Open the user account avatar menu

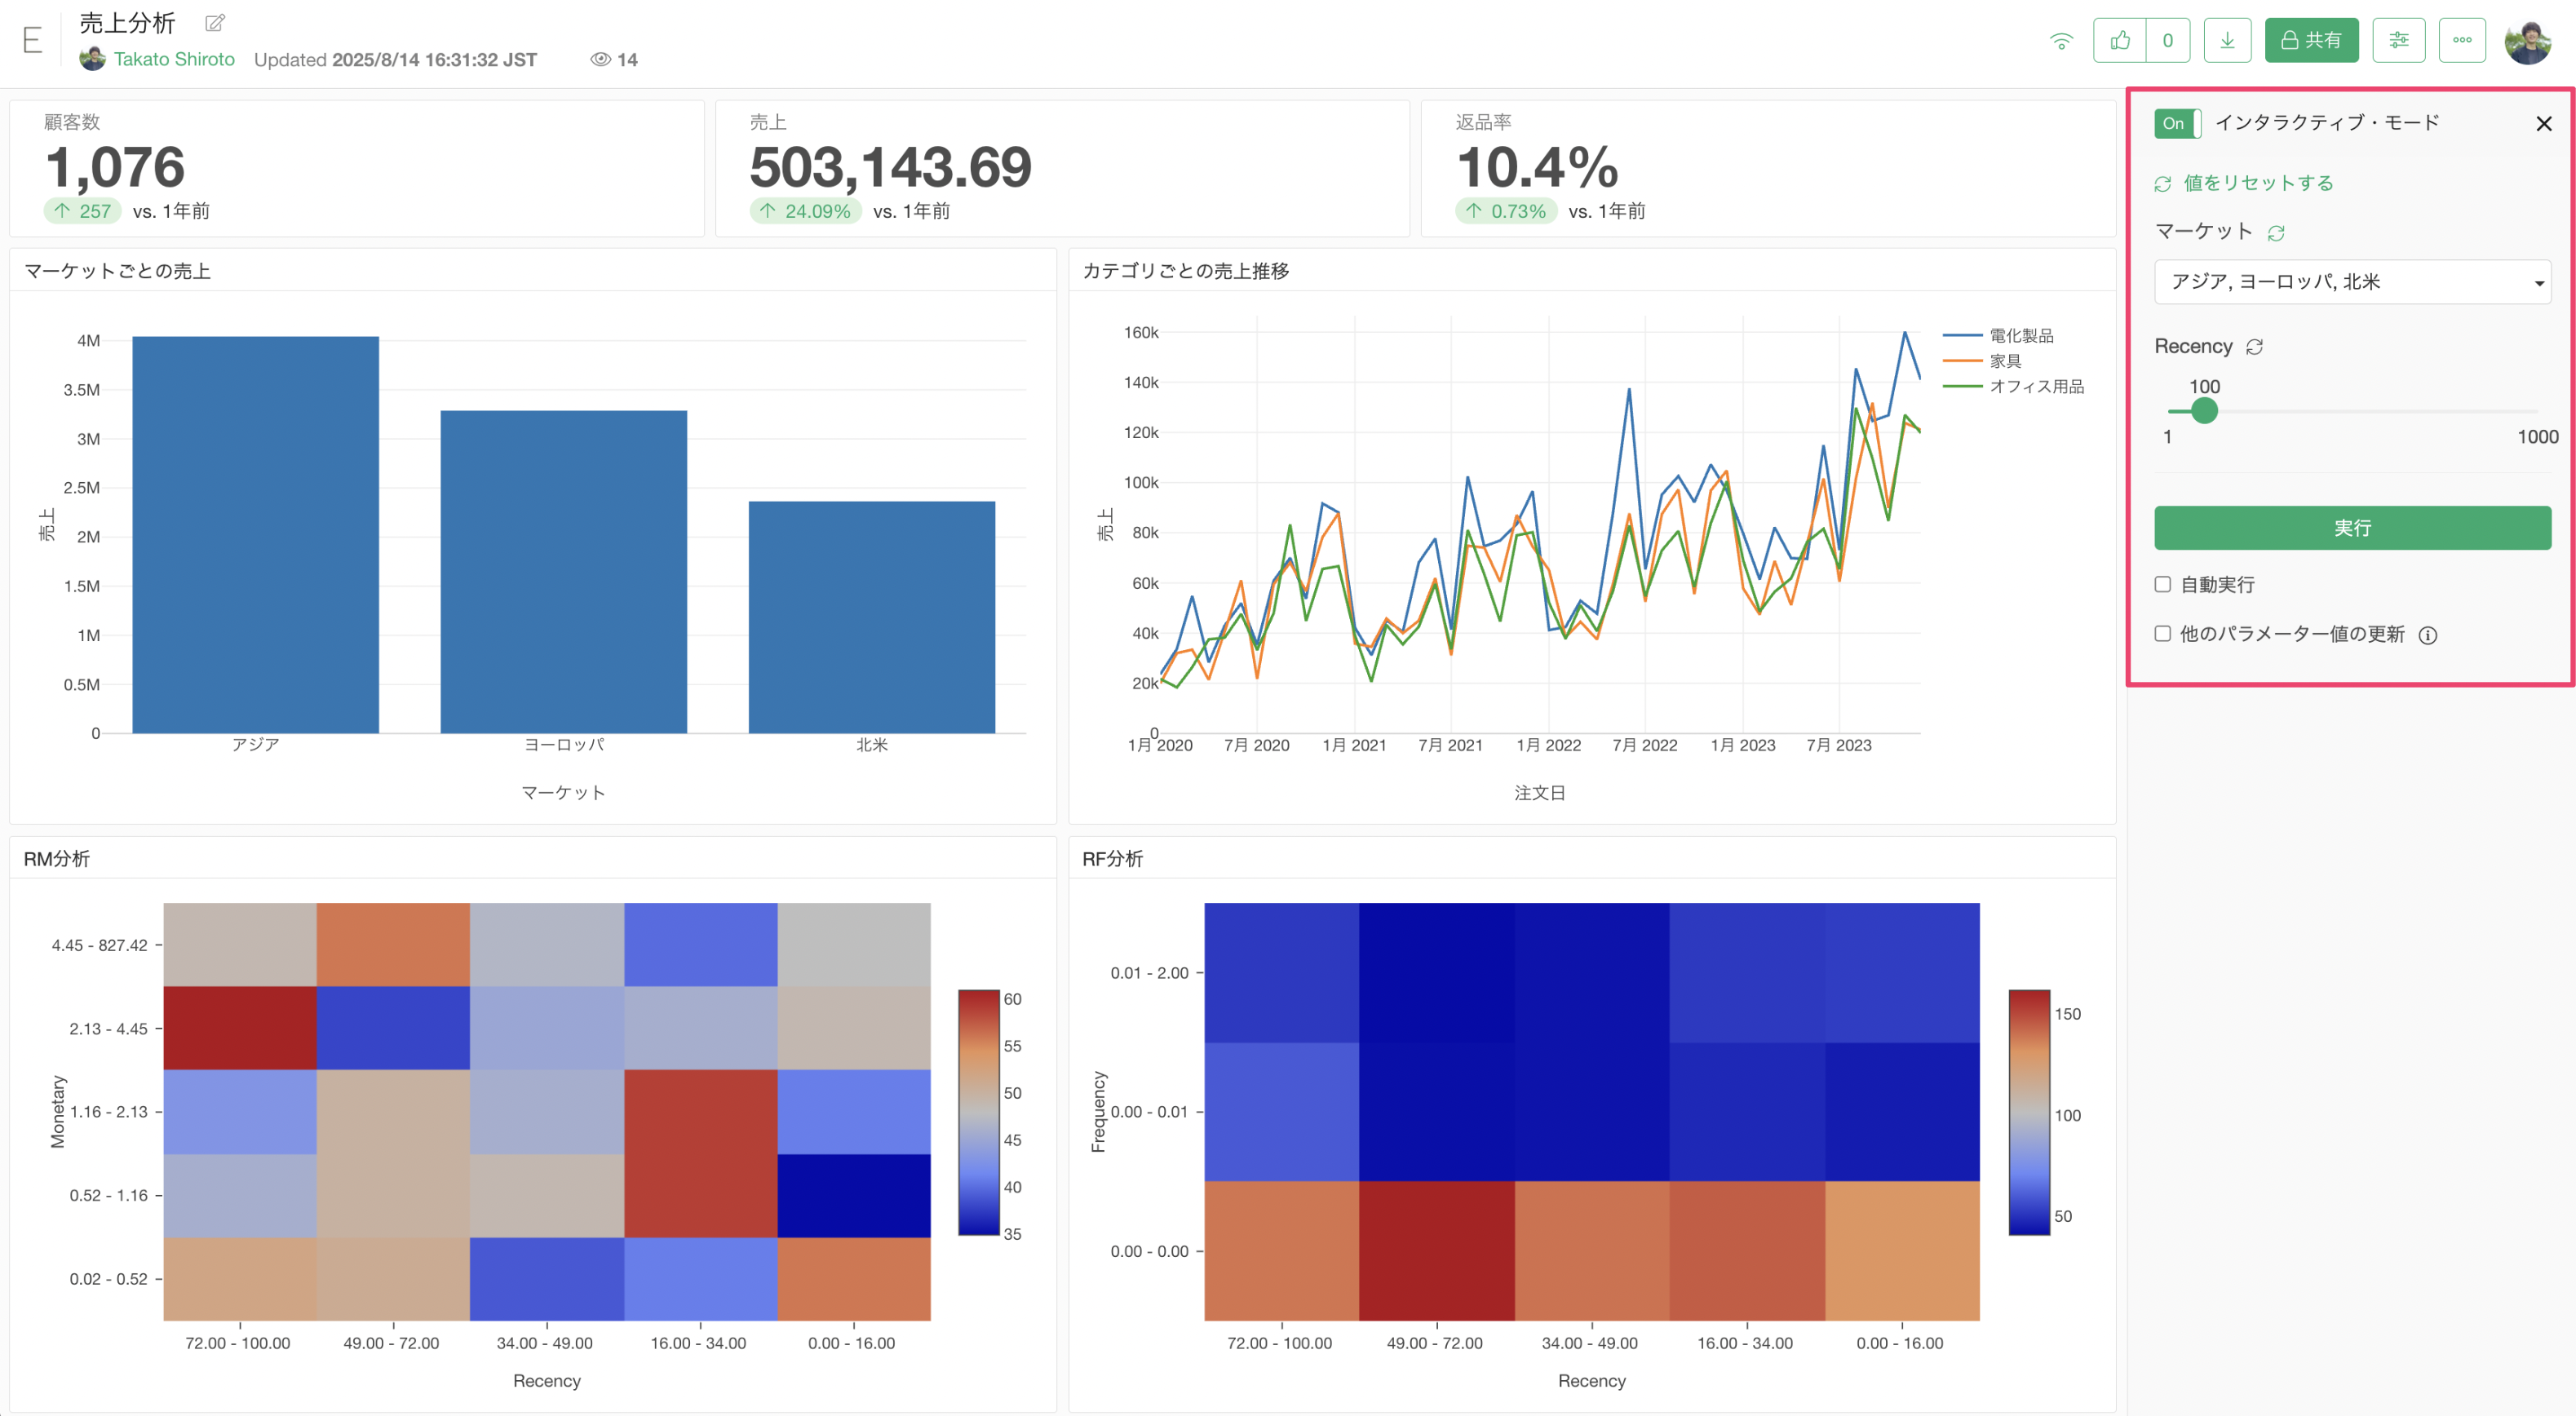(x=2527, y=41)
